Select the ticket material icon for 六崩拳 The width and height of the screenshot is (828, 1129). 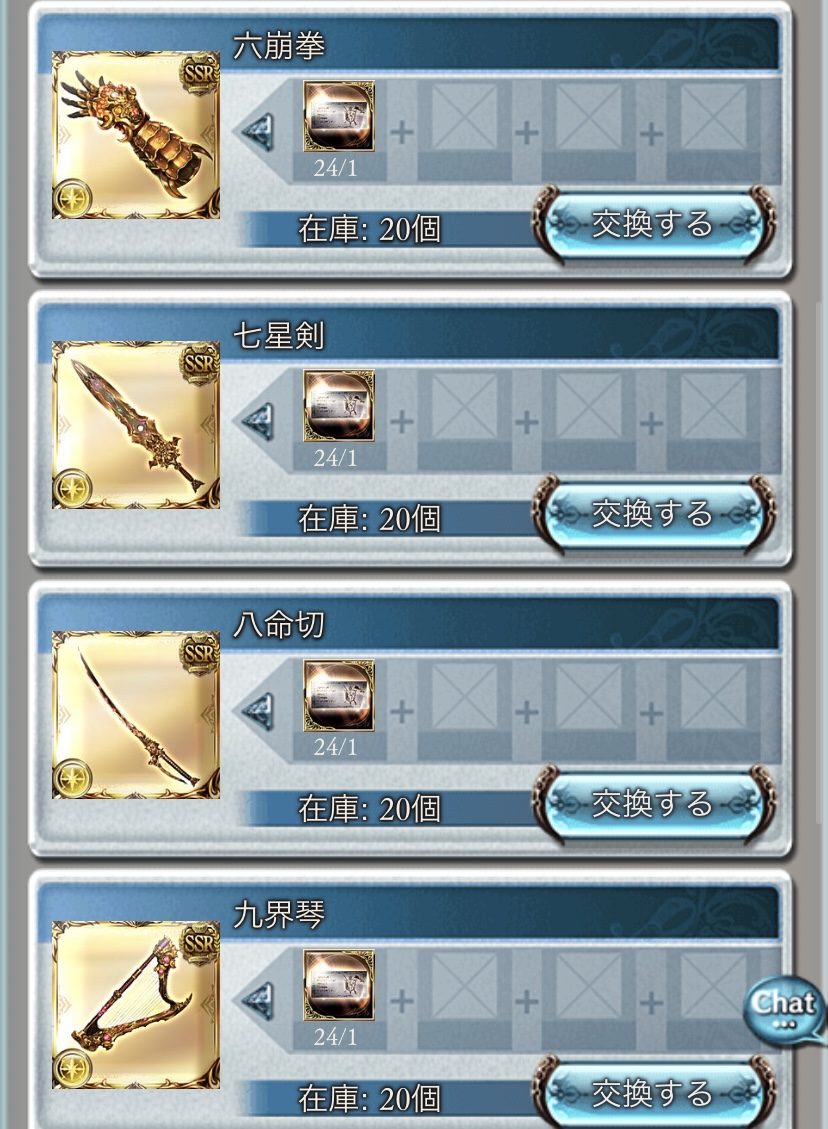pos(338,116)
